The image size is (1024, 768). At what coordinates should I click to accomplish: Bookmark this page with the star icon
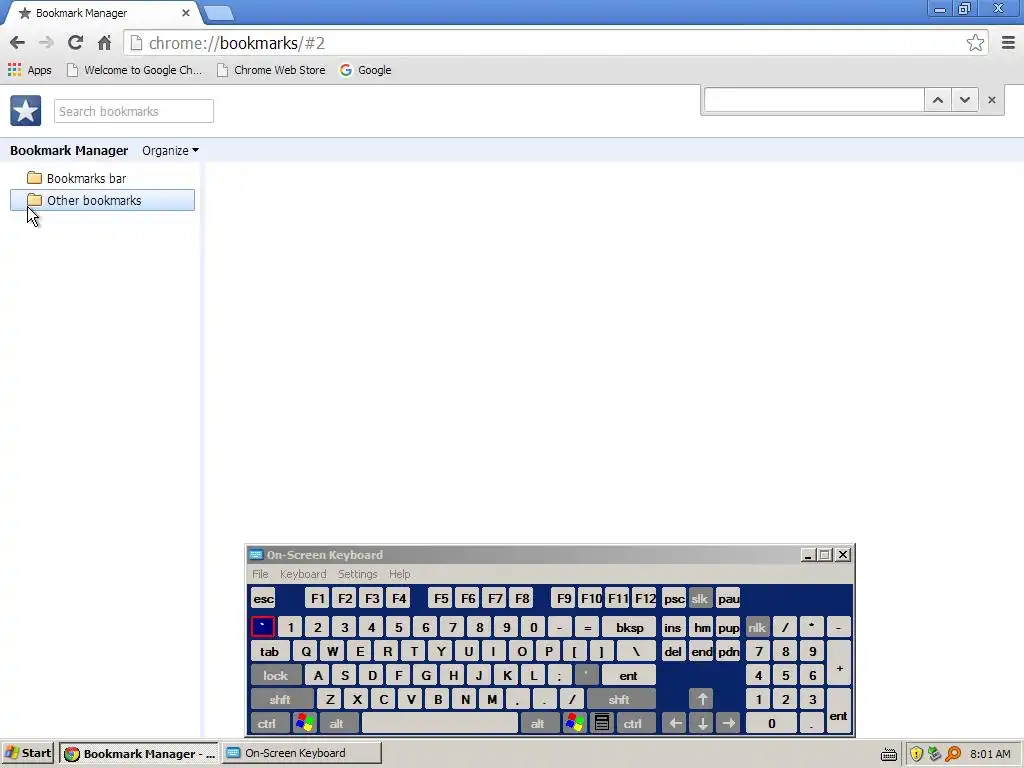975,43
